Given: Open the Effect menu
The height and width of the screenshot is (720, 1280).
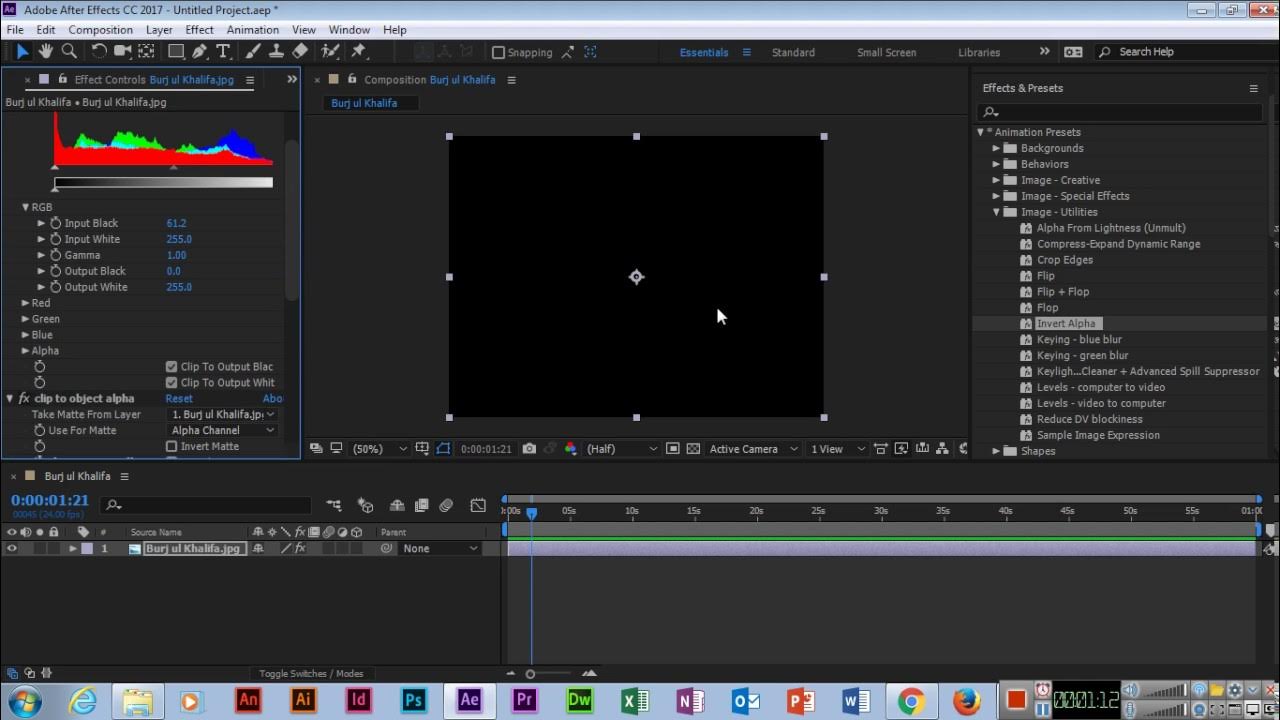Looking at the screenshot, I should [x=200, y=30].
